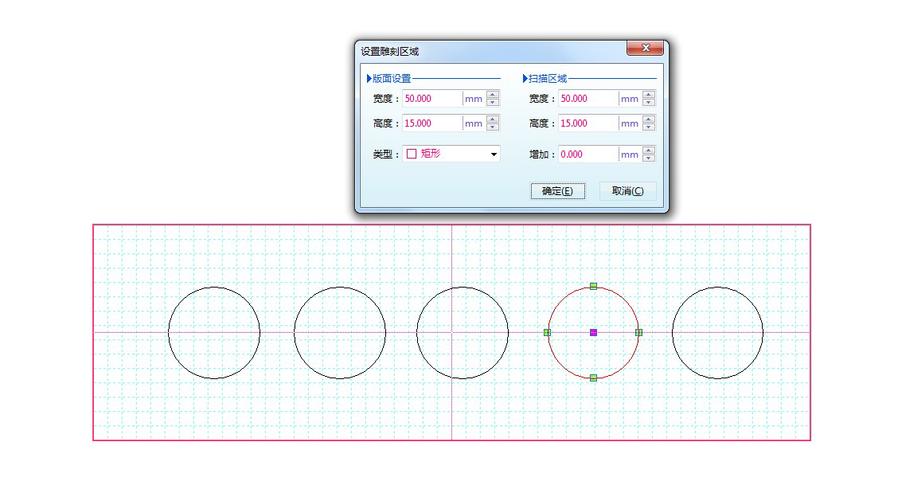This screenshot has width=898, height=497.
Task: Decrease 扫描区域 高度 with down arrow
Action: point(649,128)
